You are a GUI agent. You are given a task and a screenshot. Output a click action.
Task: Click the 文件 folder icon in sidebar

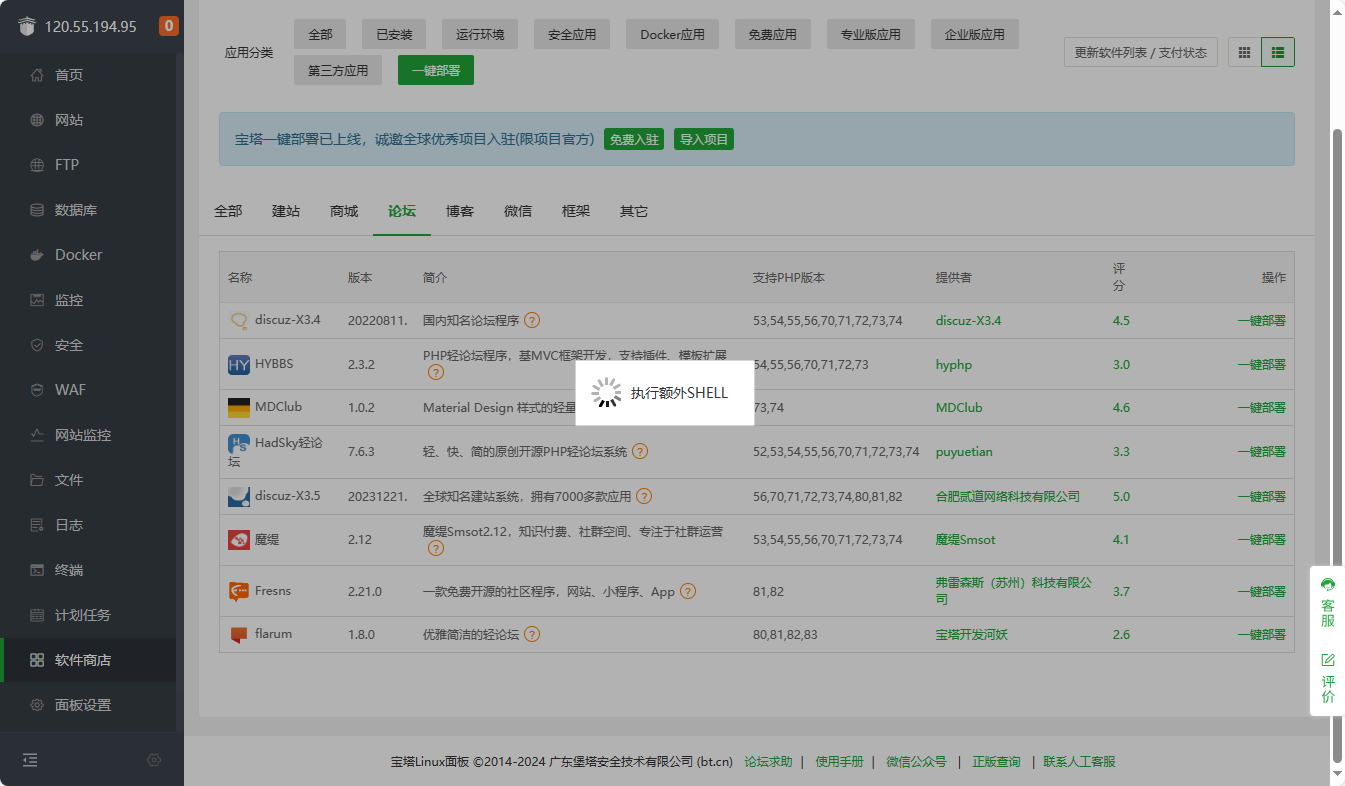[37, 480]
